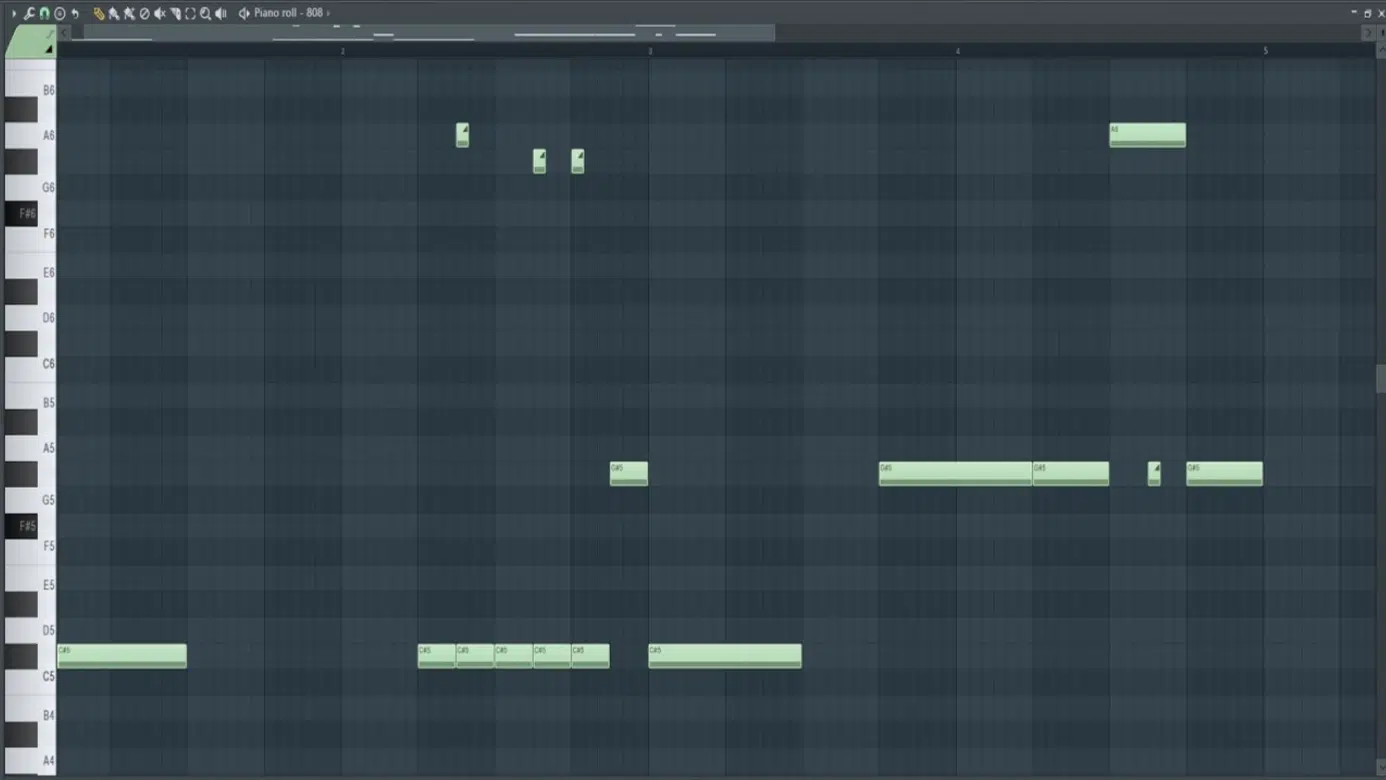The height and width of the screenshot is (780, 1386).
Task: Select the second short G#6 note
Action: [x=577, y=161]
